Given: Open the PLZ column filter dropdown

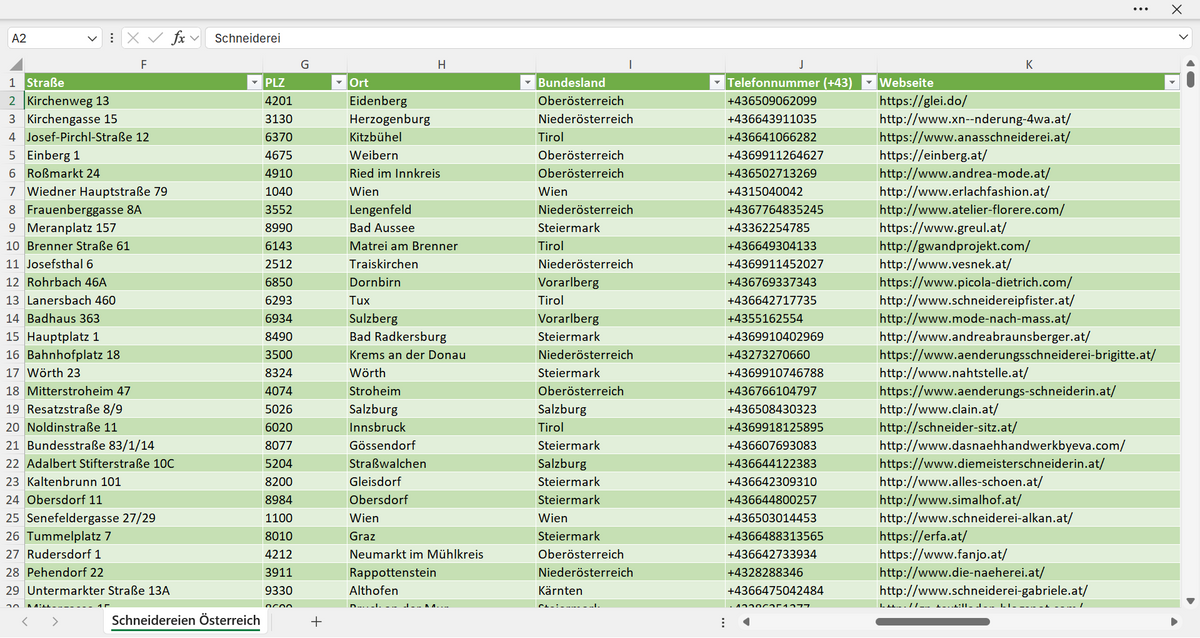Looking at the screenshot, I should [x=338, y=83].
